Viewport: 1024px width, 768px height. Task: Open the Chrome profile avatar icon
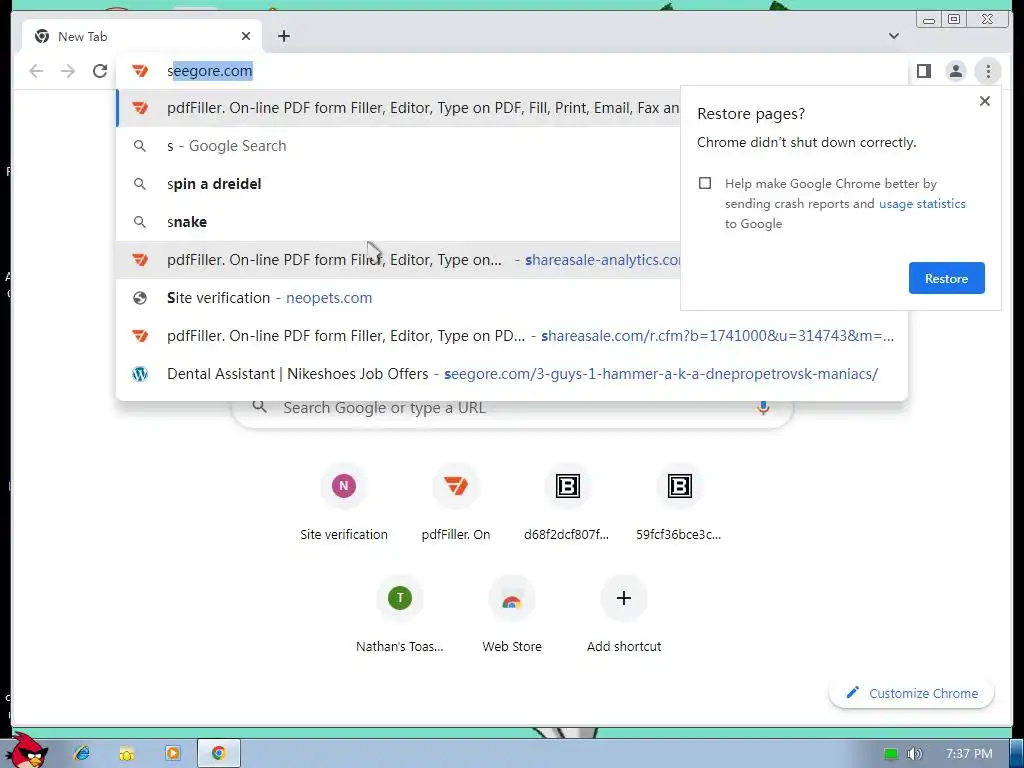(955, 71)
